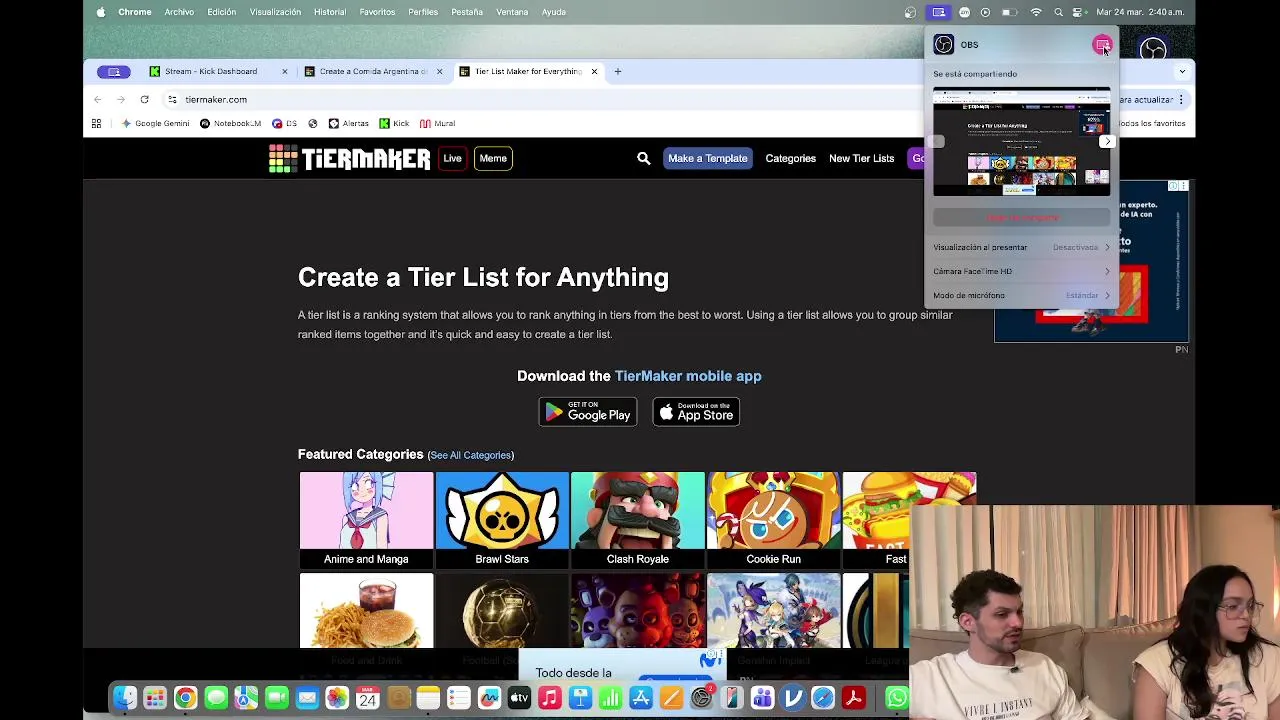Viewport: 1280px width, 720px height.
Task: Open the Google Gemini bookmark
Action: 155,123
